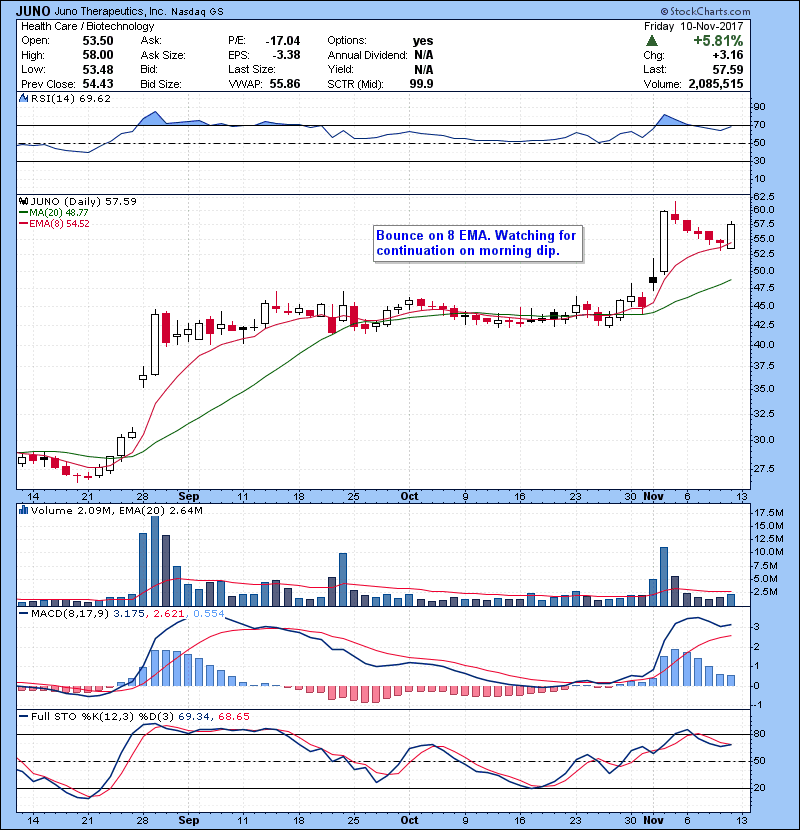Click the MACD(8,17,9) indicator label
Screen dimensions: 800x830
point(70,614)
